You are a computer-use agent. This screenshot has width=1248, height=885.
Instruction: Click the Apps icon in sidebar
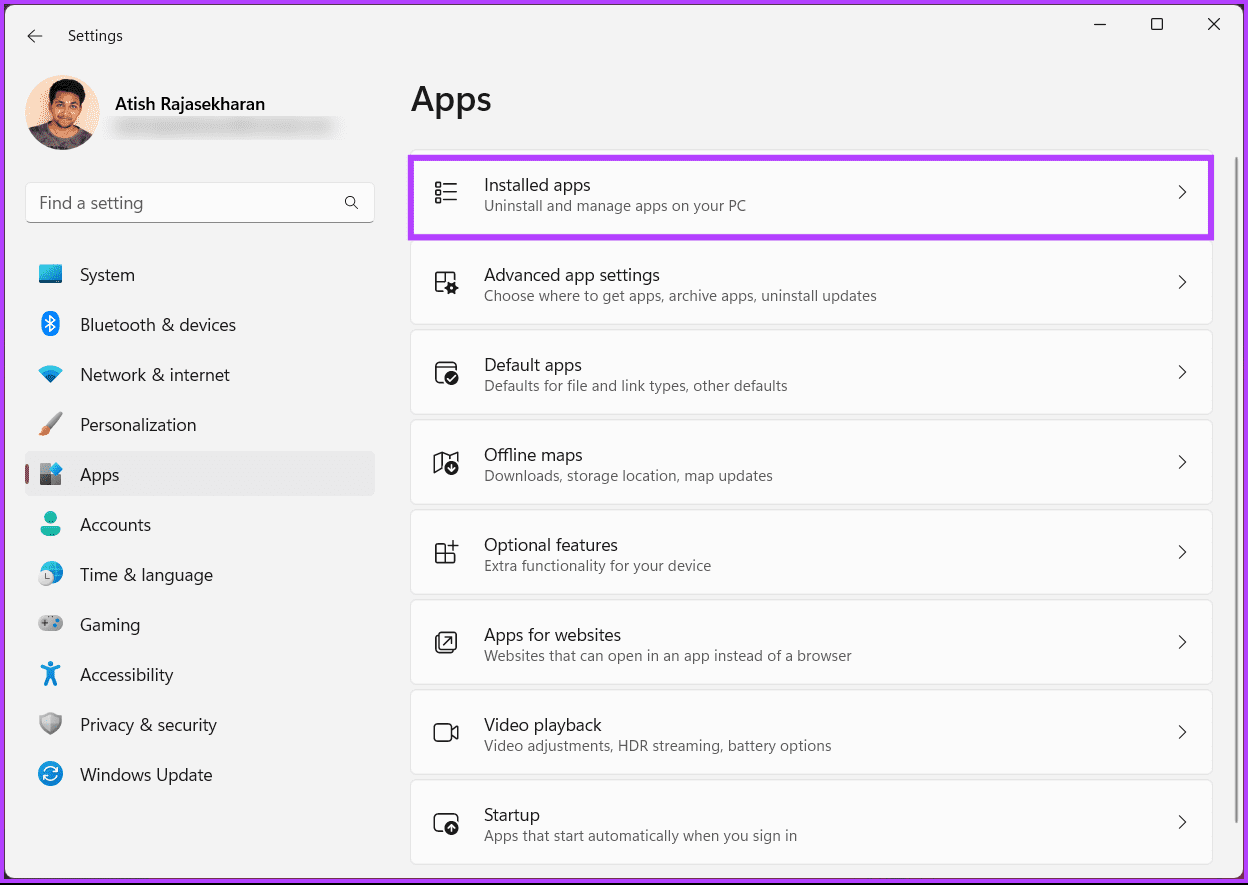[51, 474]
